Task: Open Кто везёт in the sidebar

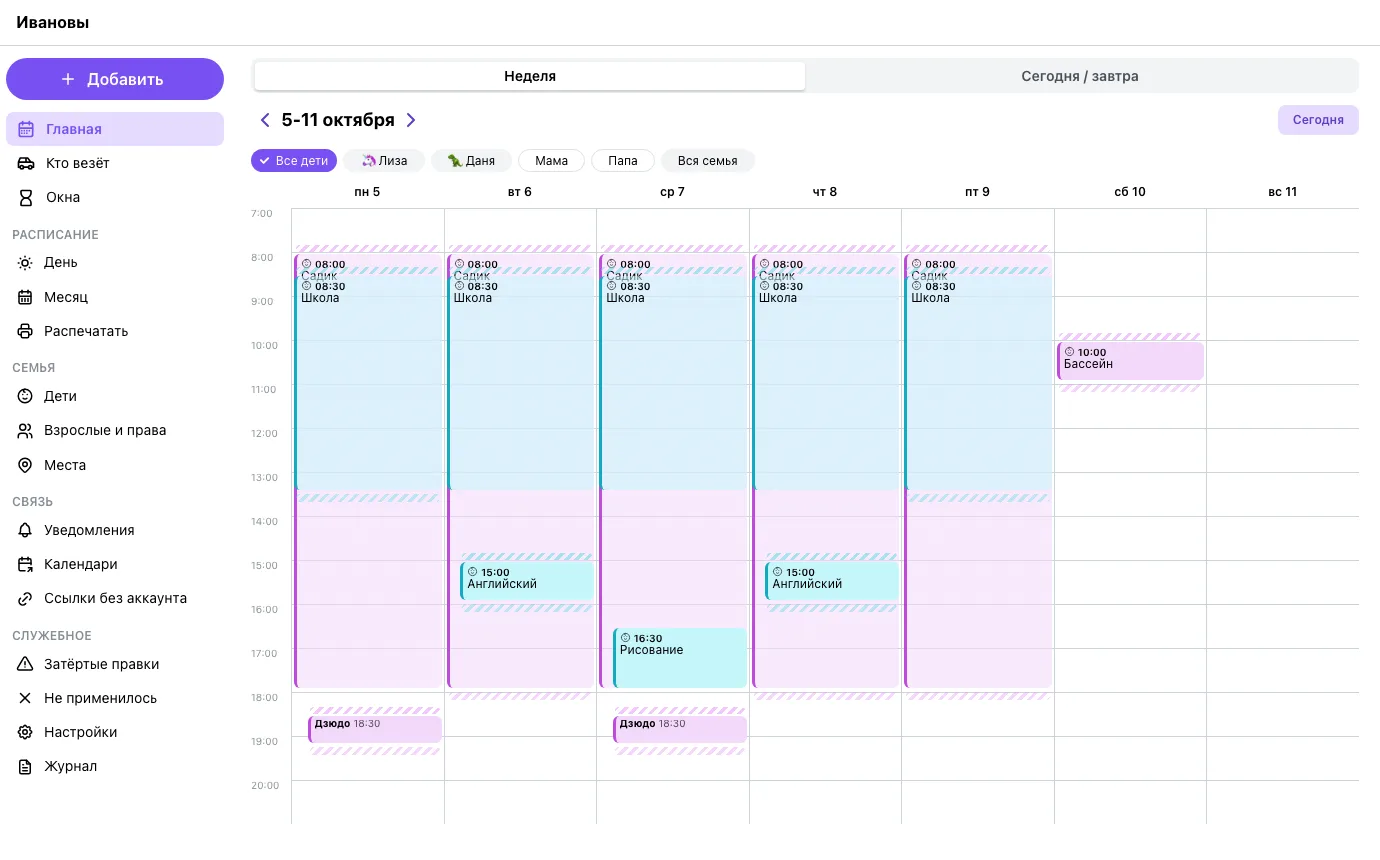Action: click(115, 163)
